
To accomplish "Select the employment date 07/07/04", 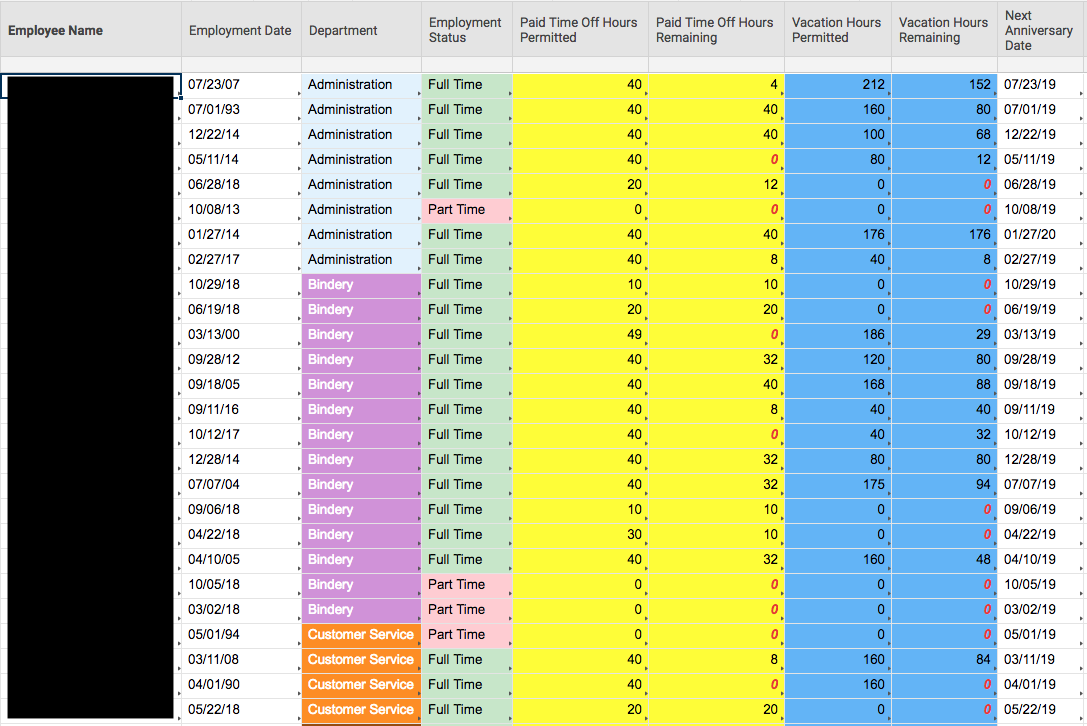I will pos(241,484).
